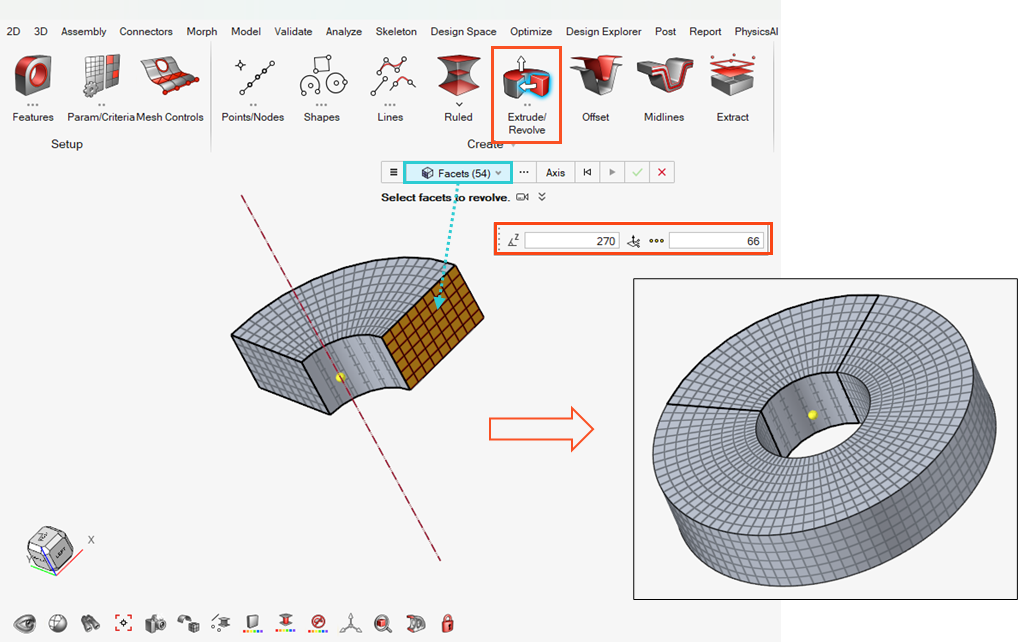
Task: Click the arch-and-cube view icon in bottom toolbar
Action: 188,624
